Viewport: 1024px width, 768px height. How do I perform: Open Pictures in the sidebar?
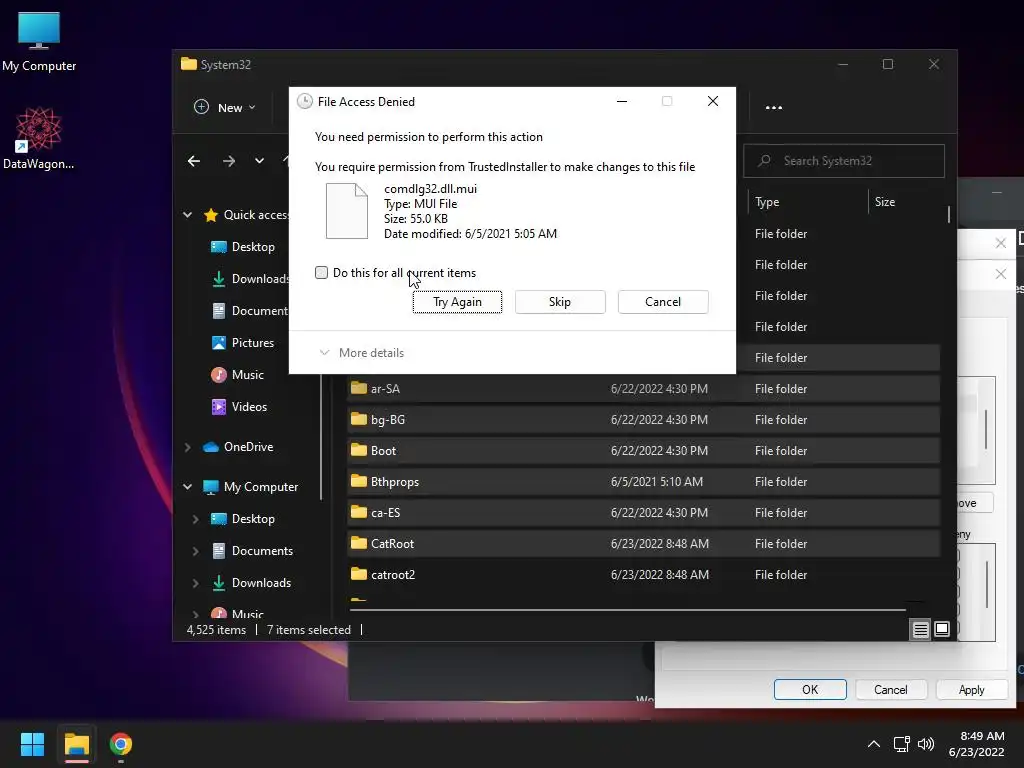[242, 343]
